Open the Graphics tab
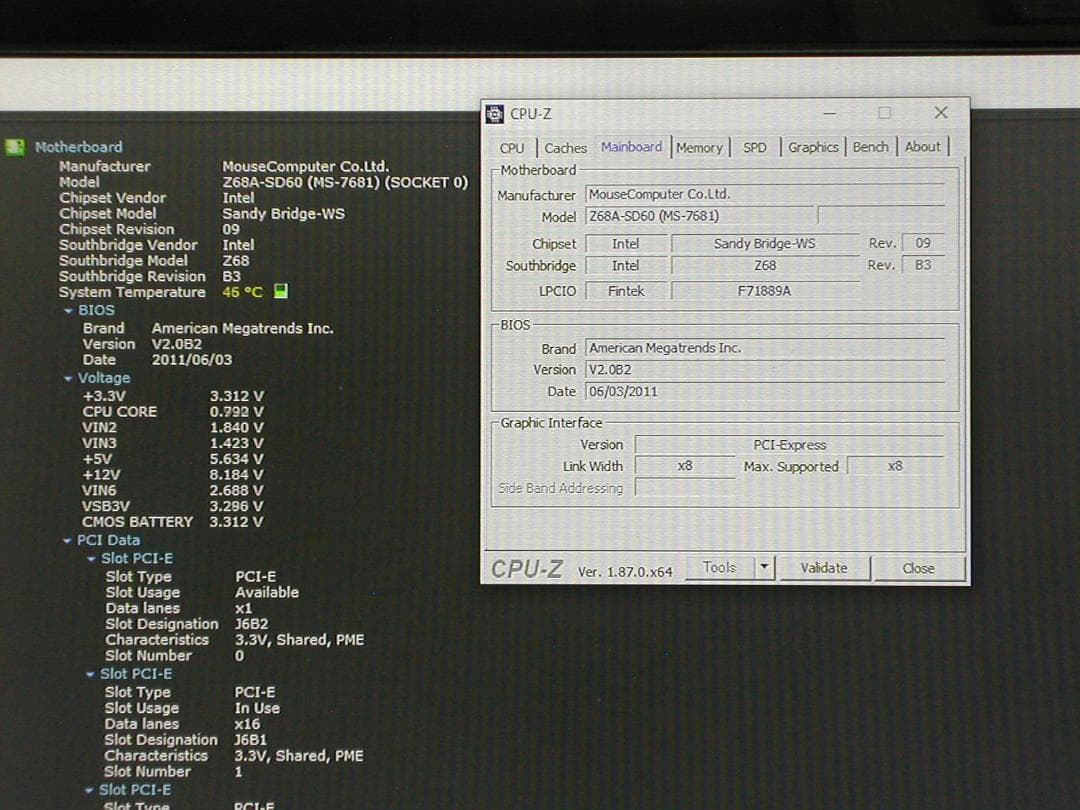Screen dimensions: 1080x810 pyautogui.click(x=813, y=147)
